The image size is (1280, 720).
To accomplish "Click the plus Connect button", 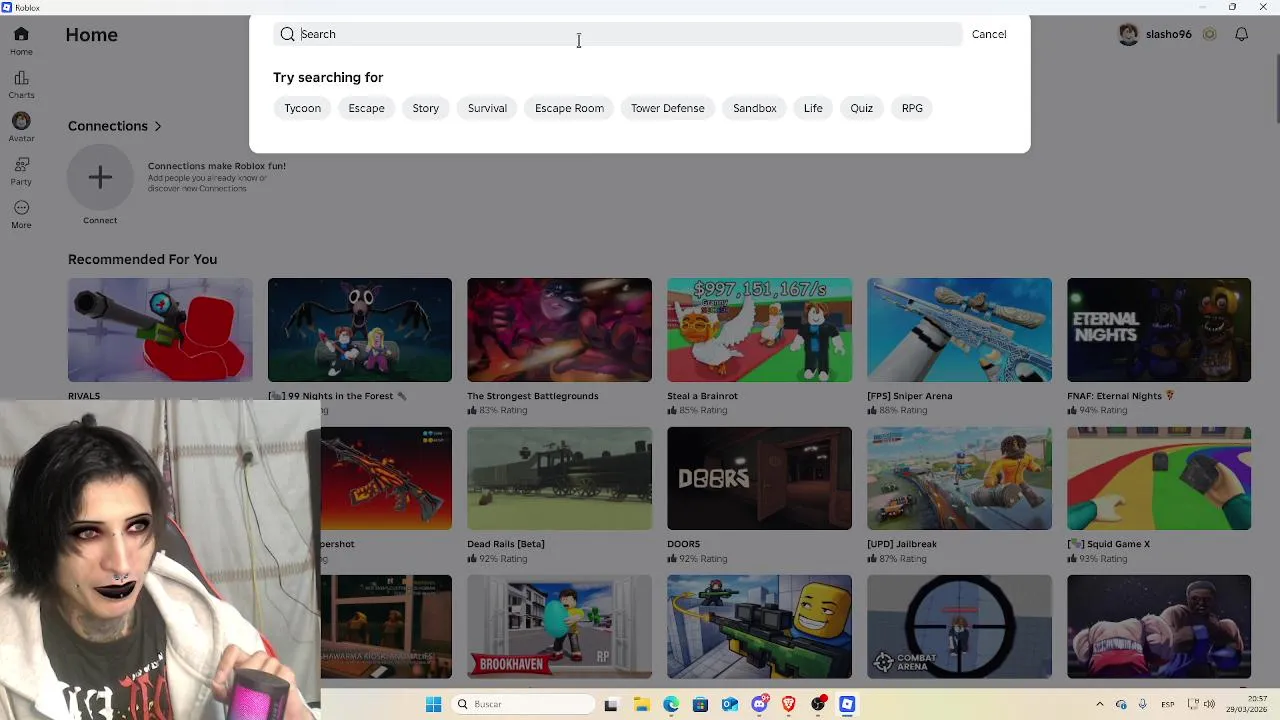I will (x=100, y=178).
